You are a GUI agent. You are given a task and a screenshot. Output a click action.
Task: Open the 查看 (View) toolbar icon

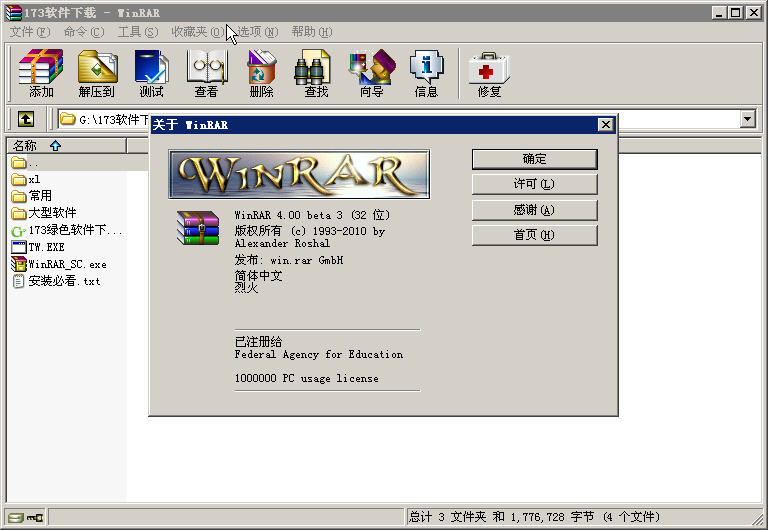[207, 73]
